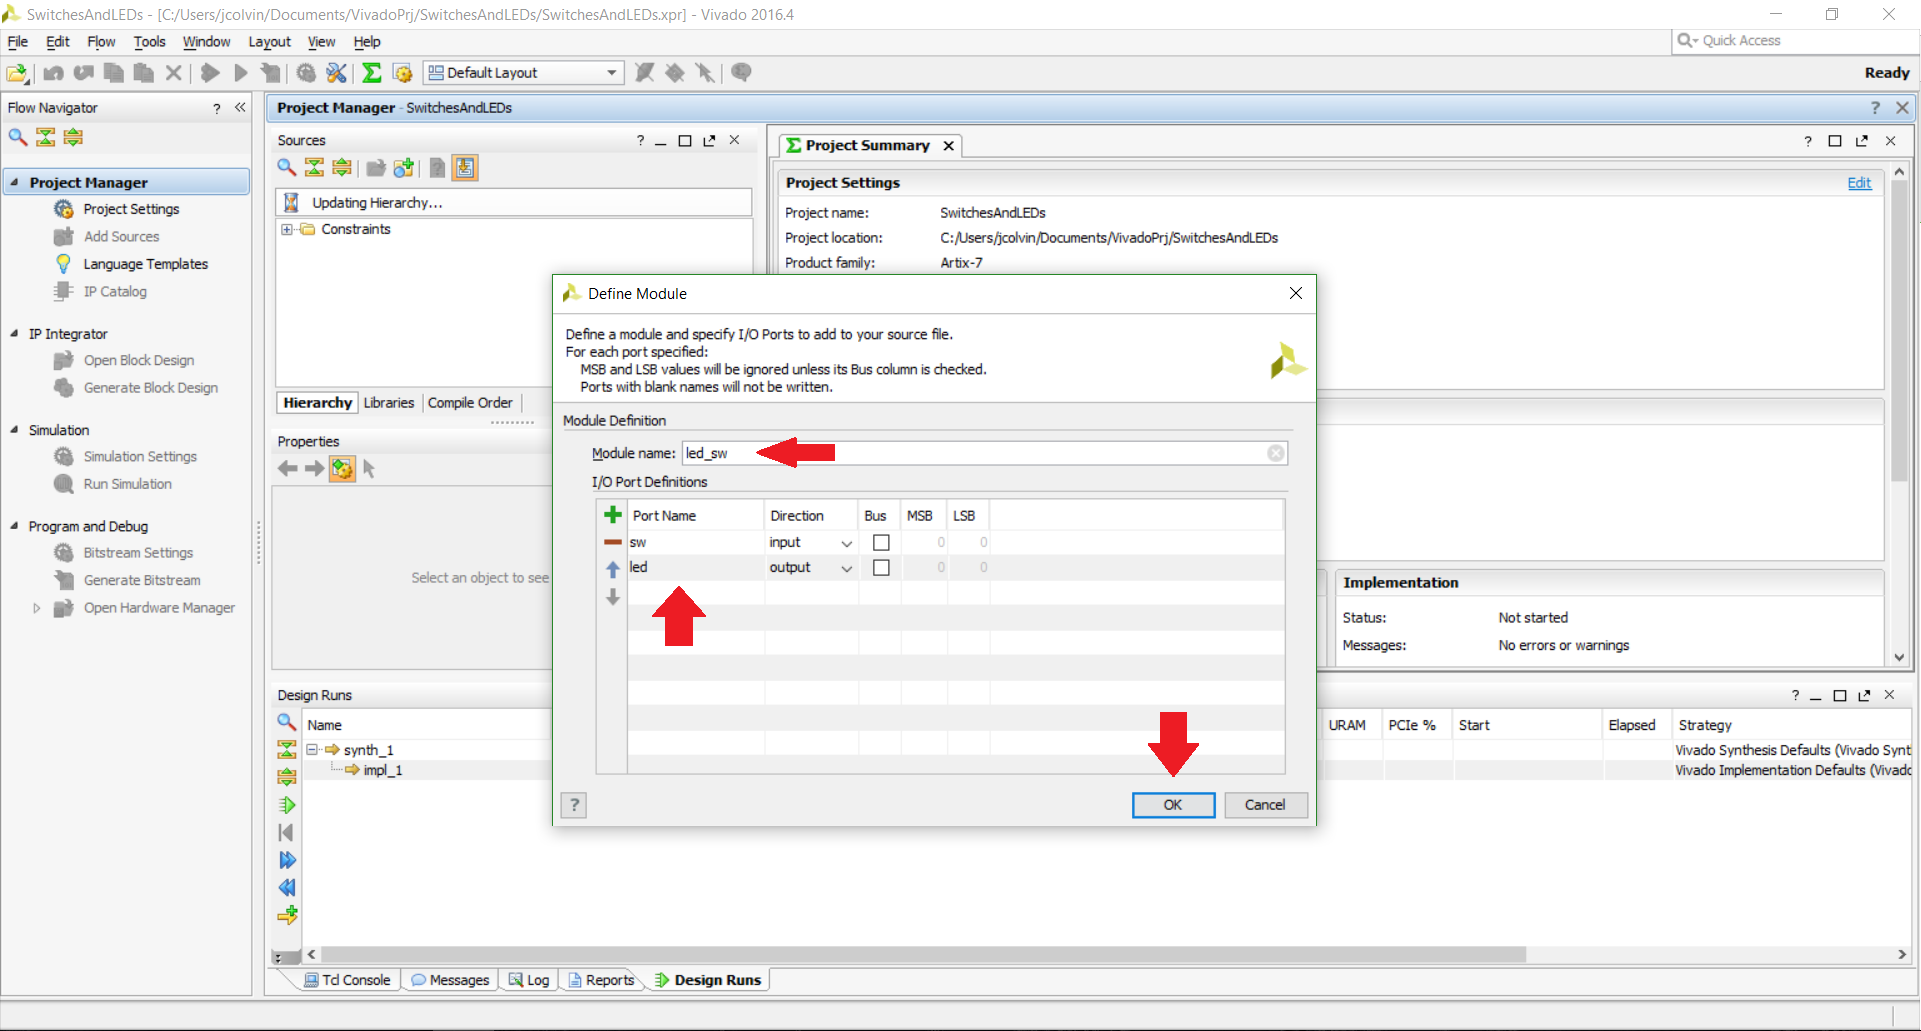1921x1031 pixels.
Task: Expand all icon in Flow Navigator
Action: pos(73,137)
